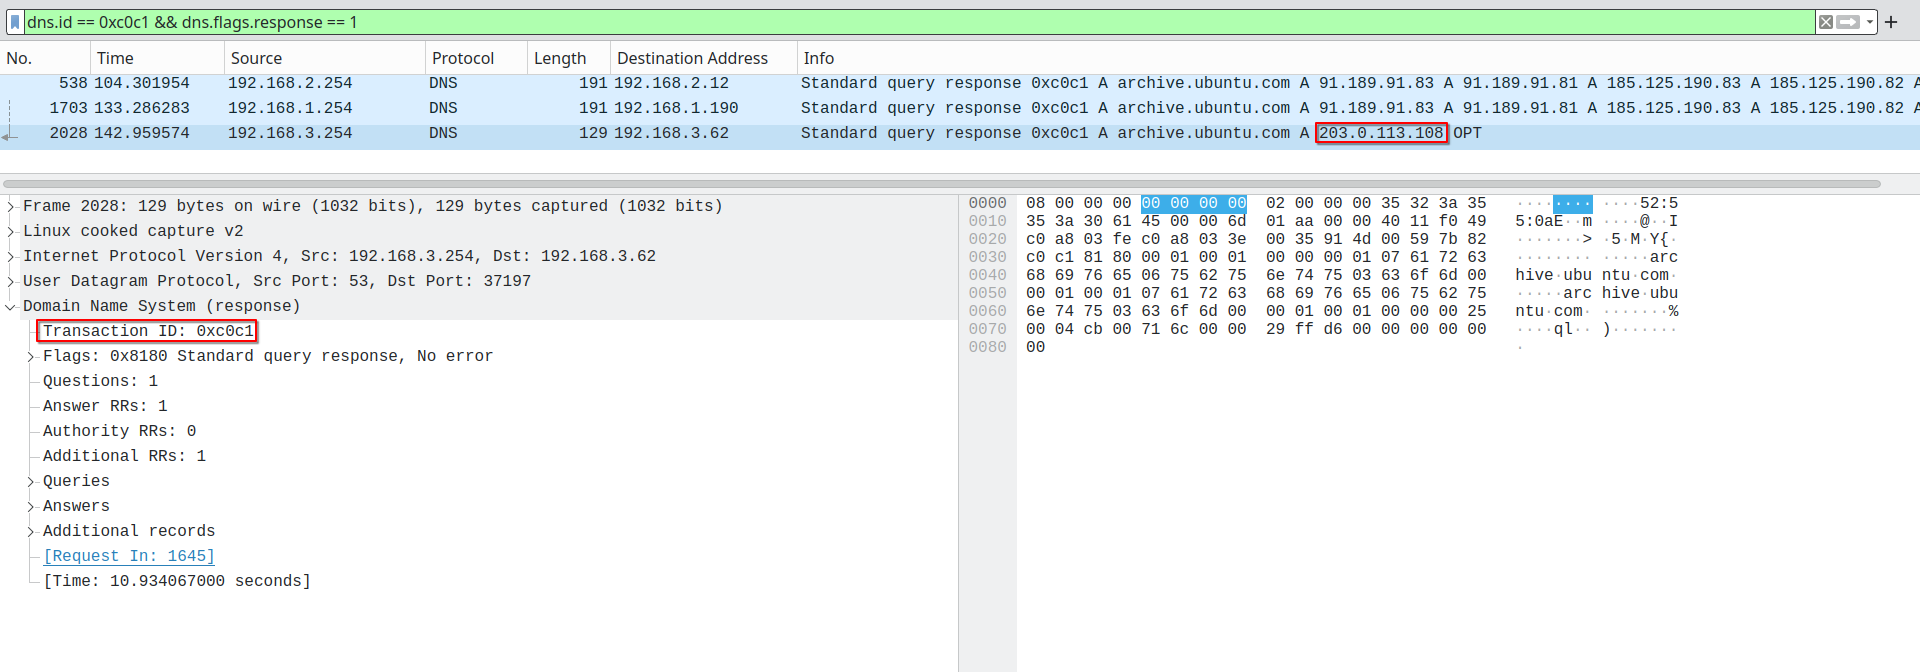Expand Internet Protocol Version 4 section
Viewport: 1920px width, 672px height.
[11, 256]
